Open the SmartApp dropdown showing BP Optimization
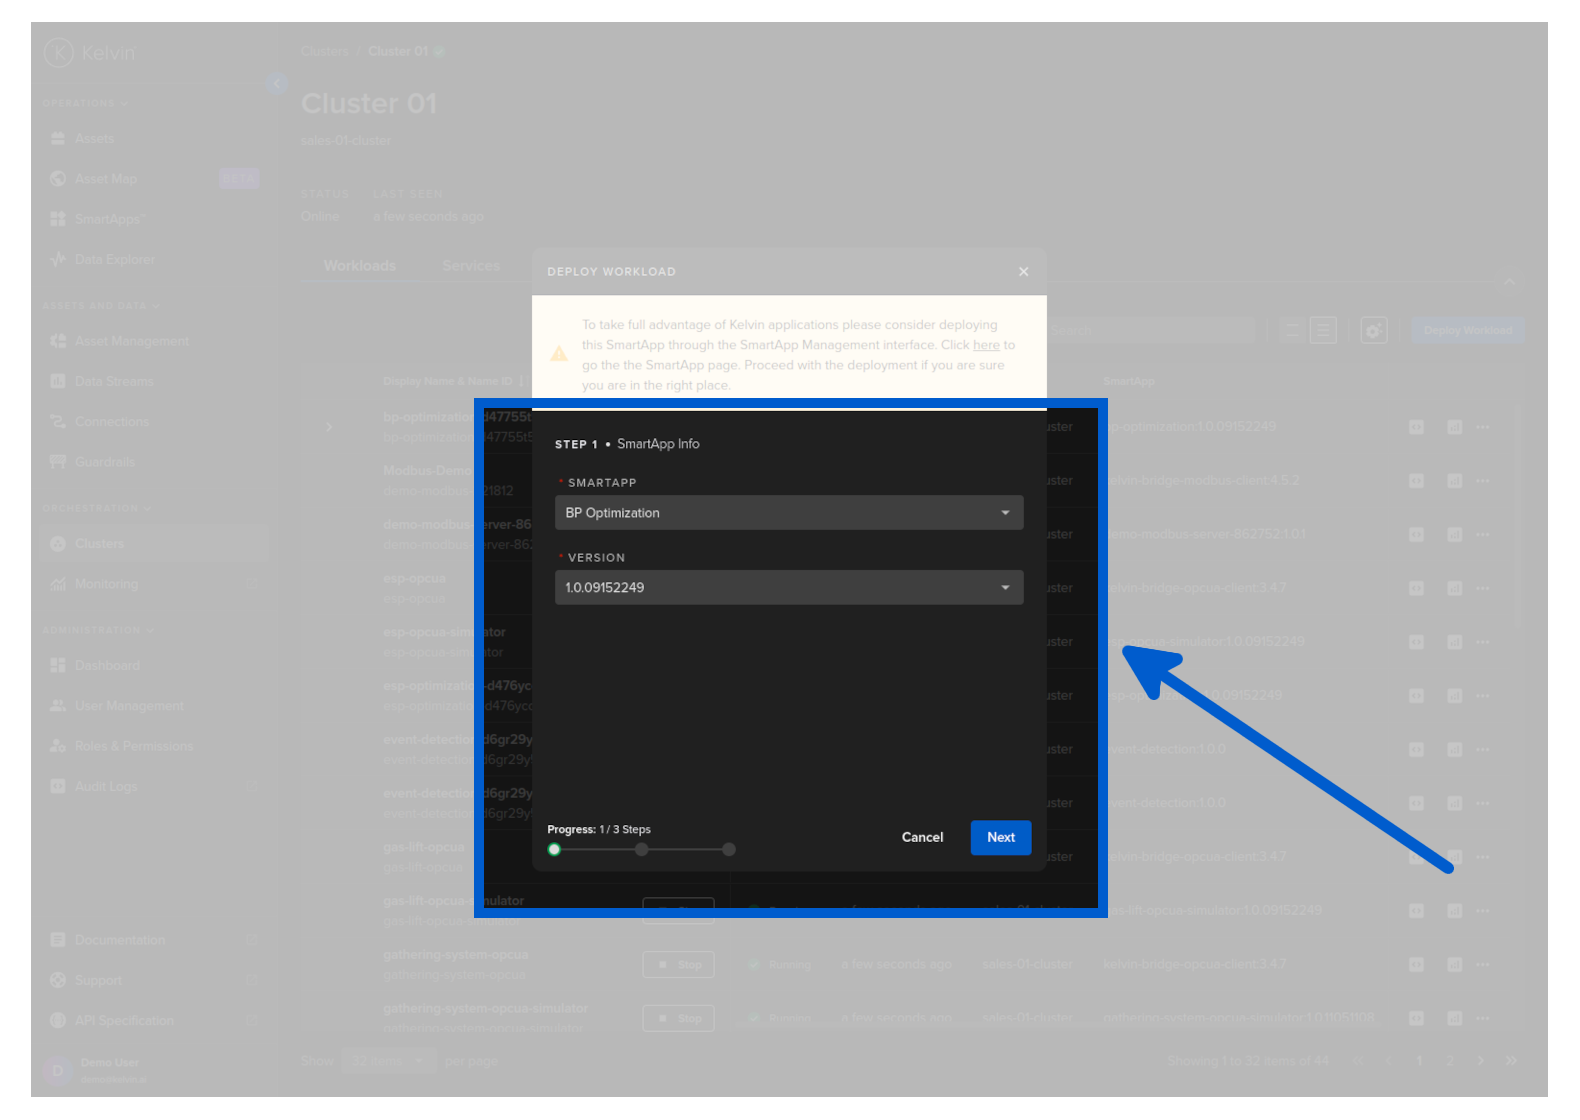Viewport: 1580px width, 1120px height. [x=788, y=513]
